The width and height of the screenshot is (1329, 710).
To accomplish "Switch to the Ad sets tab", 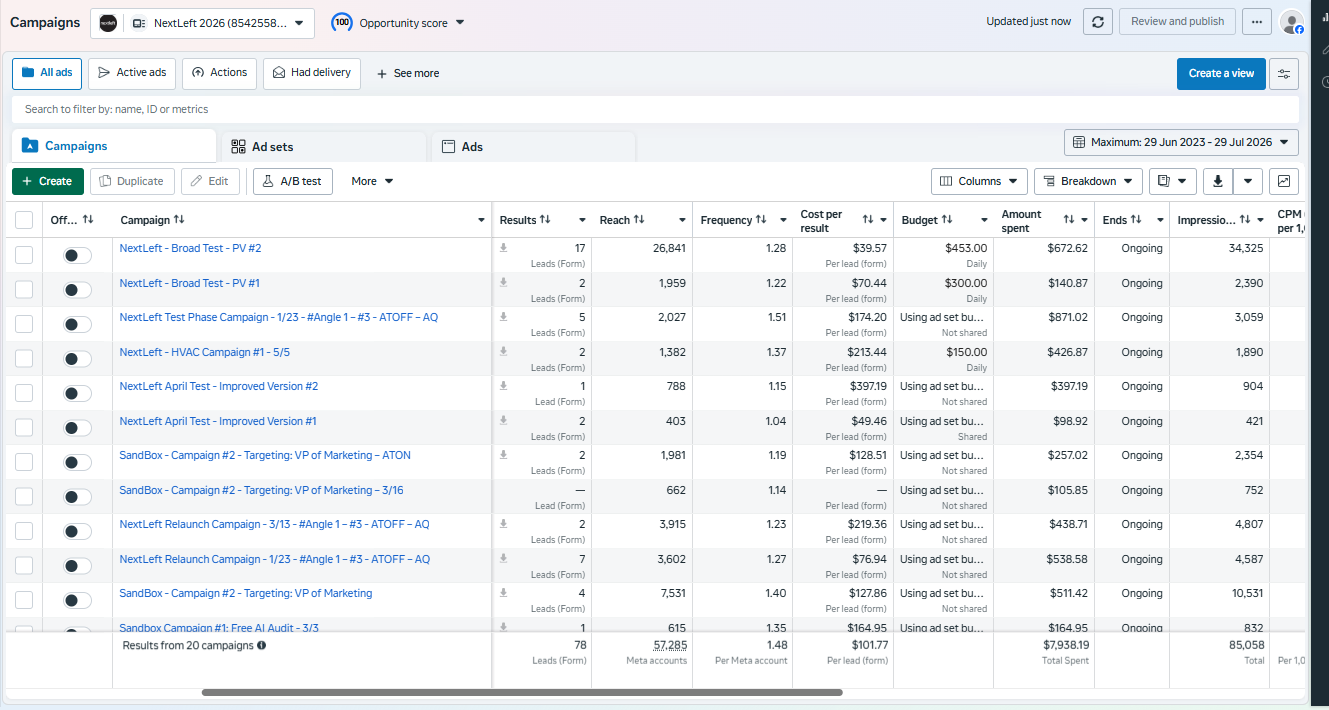I will click(322, 147).
